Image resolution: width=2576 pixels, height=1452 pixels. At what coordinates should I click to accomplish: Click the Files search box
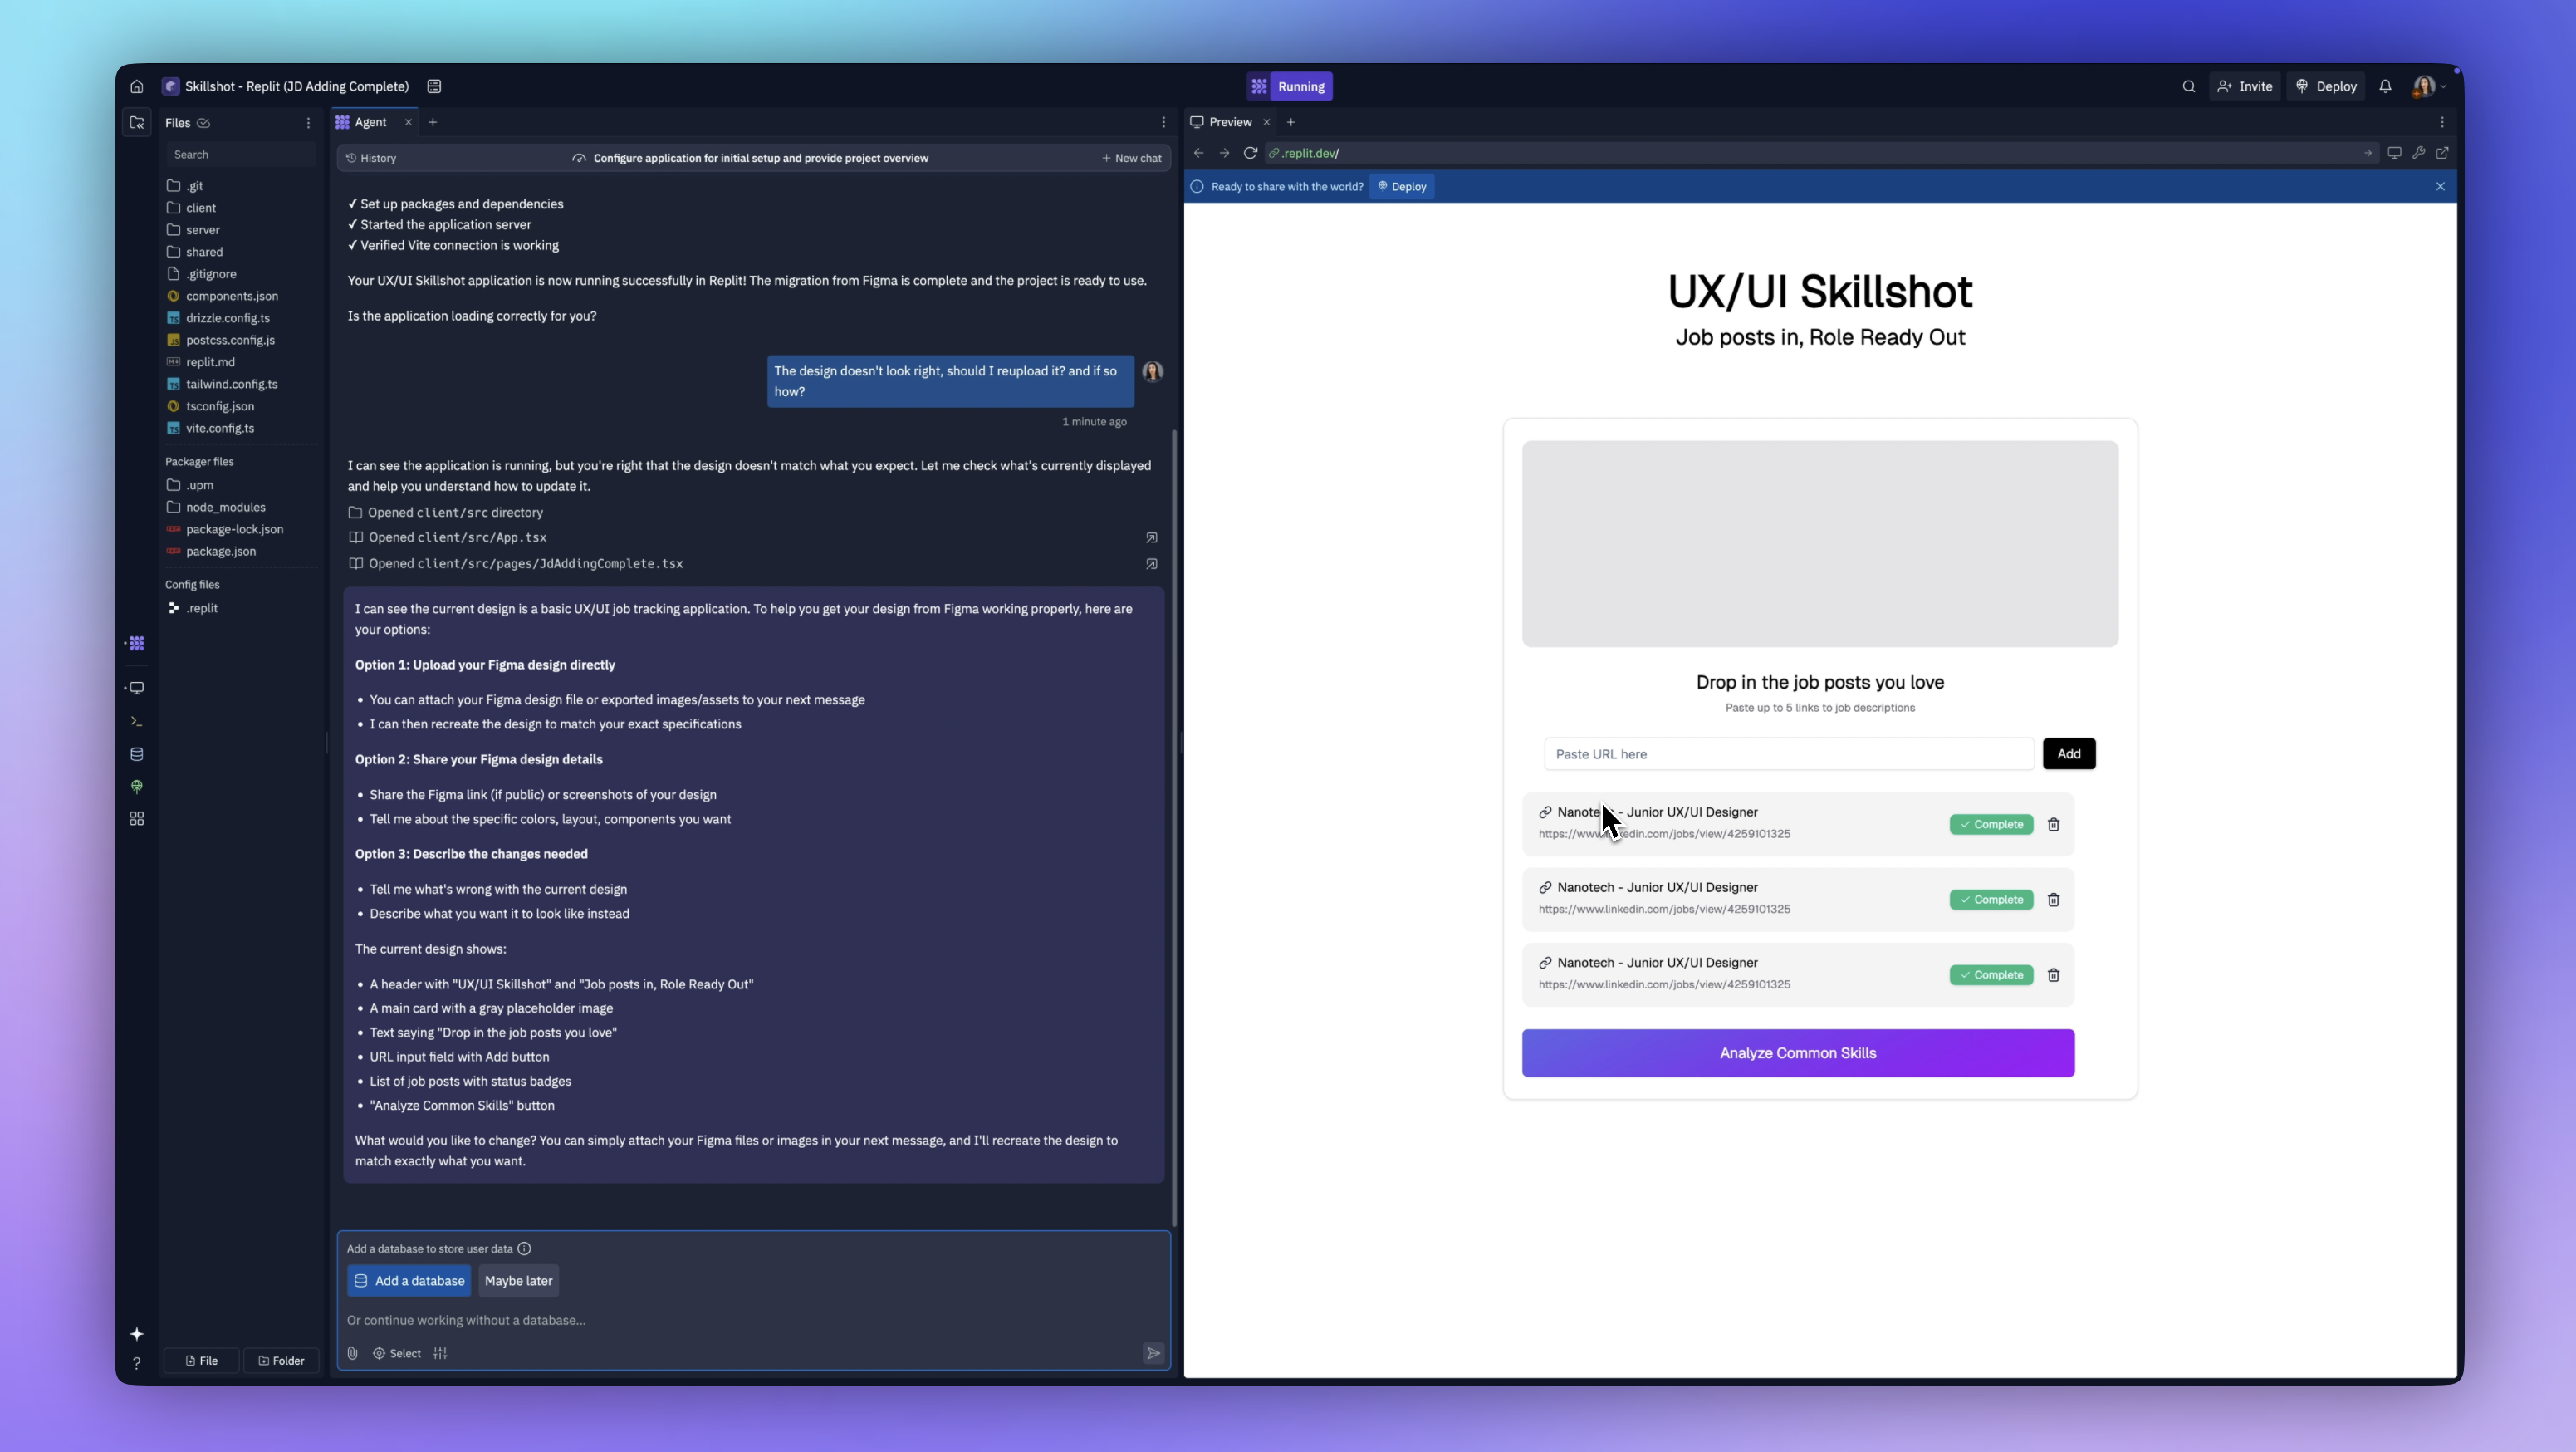240,154
